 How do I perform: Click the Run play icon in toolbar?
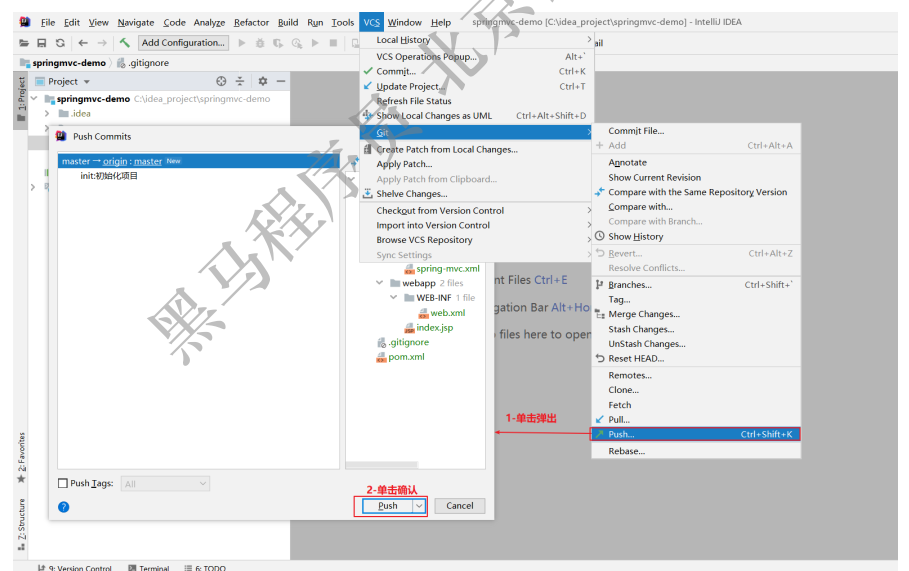[242, 43]
